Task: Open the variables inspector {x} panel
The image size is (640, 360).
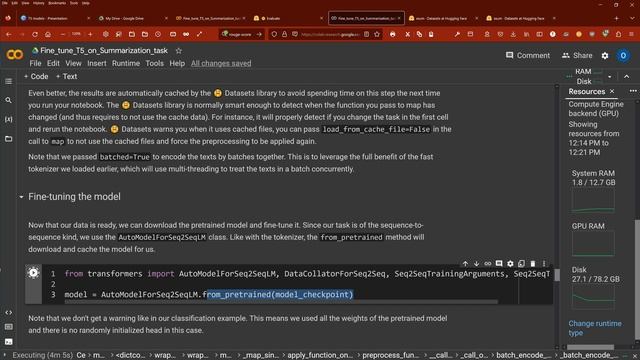Action: tap(8, 119)
